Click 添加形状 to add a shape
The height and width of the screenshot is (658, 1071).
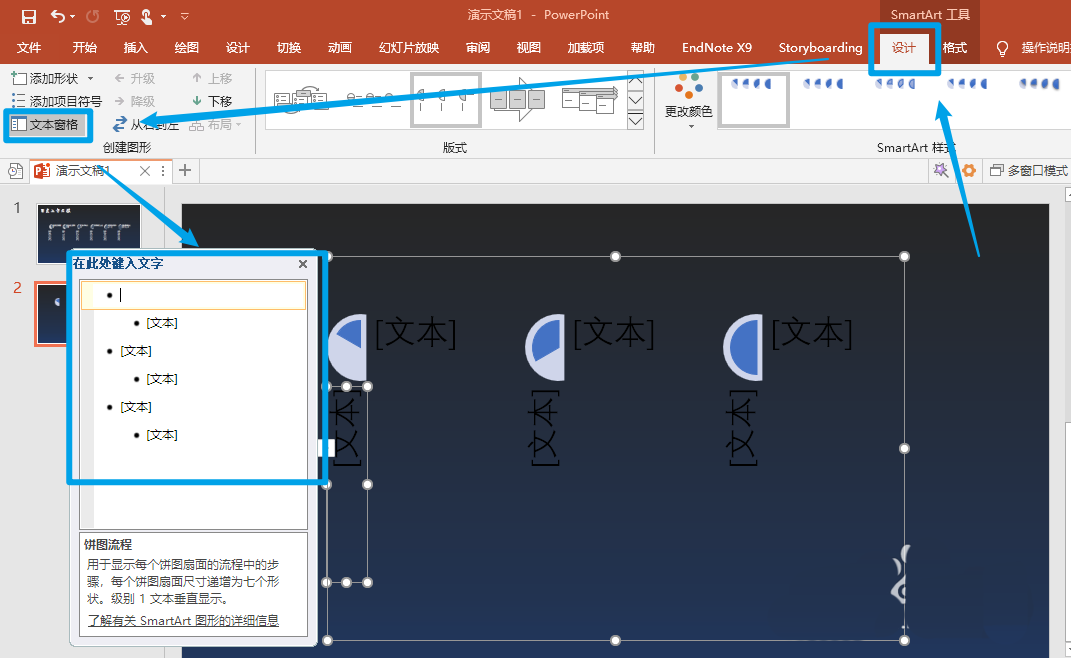point(45,79)
